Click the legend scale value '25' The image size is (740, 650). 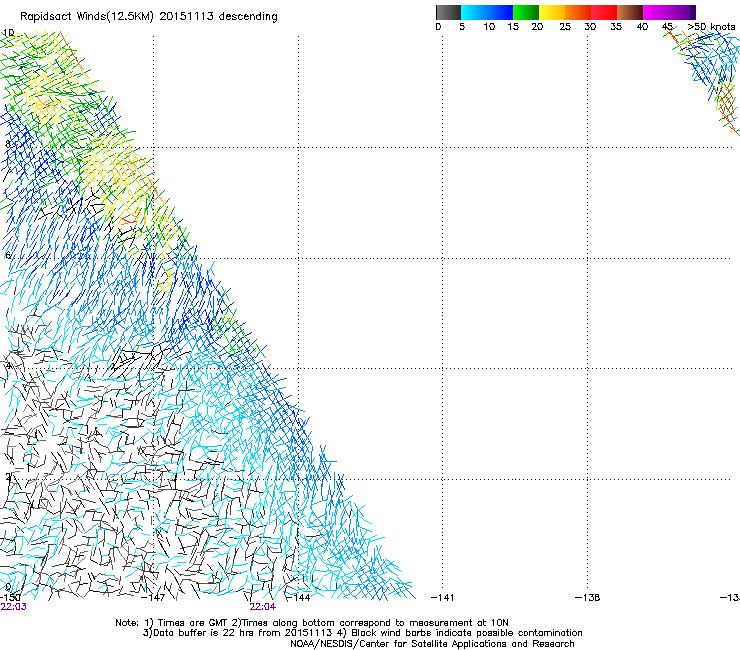point(565,27)
